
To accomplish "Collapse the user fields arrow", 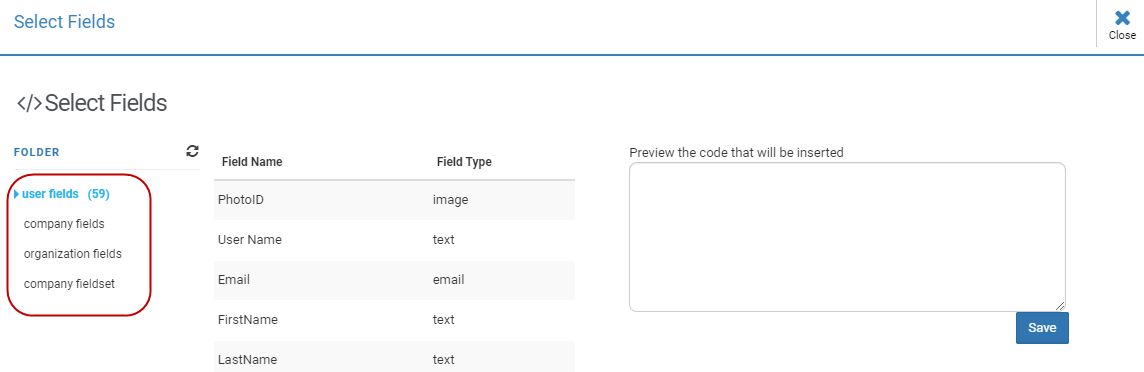I will pos(16,194).
